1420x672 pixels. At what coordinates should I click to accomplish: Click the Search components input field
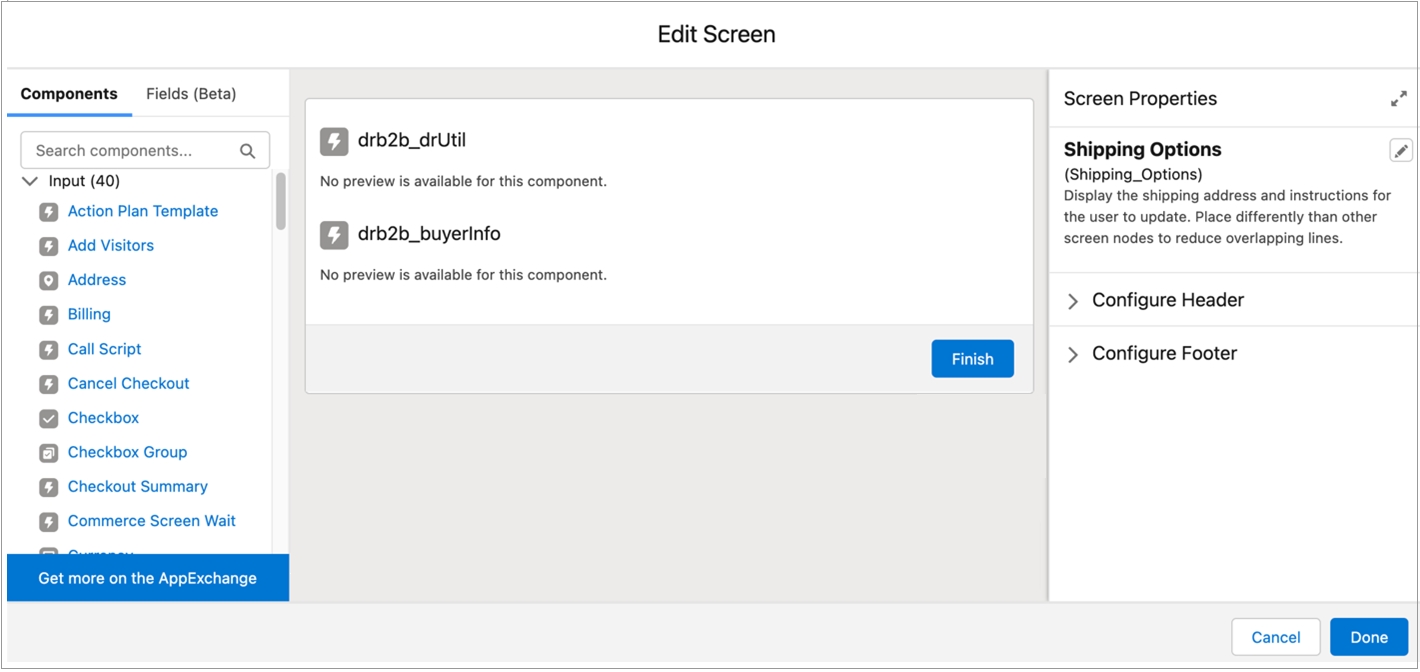(x=130, y=151)
